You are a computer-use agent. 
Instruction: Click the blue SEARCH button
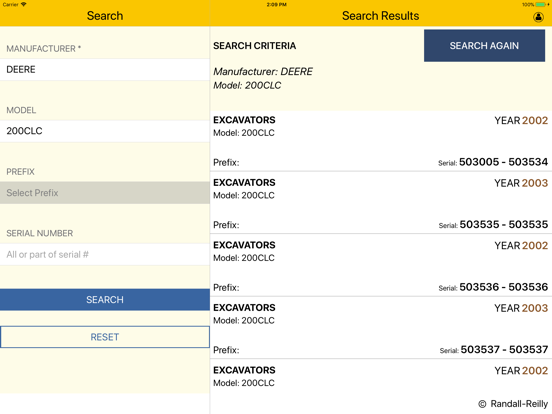pyautogui.click(x=105, y=300)
